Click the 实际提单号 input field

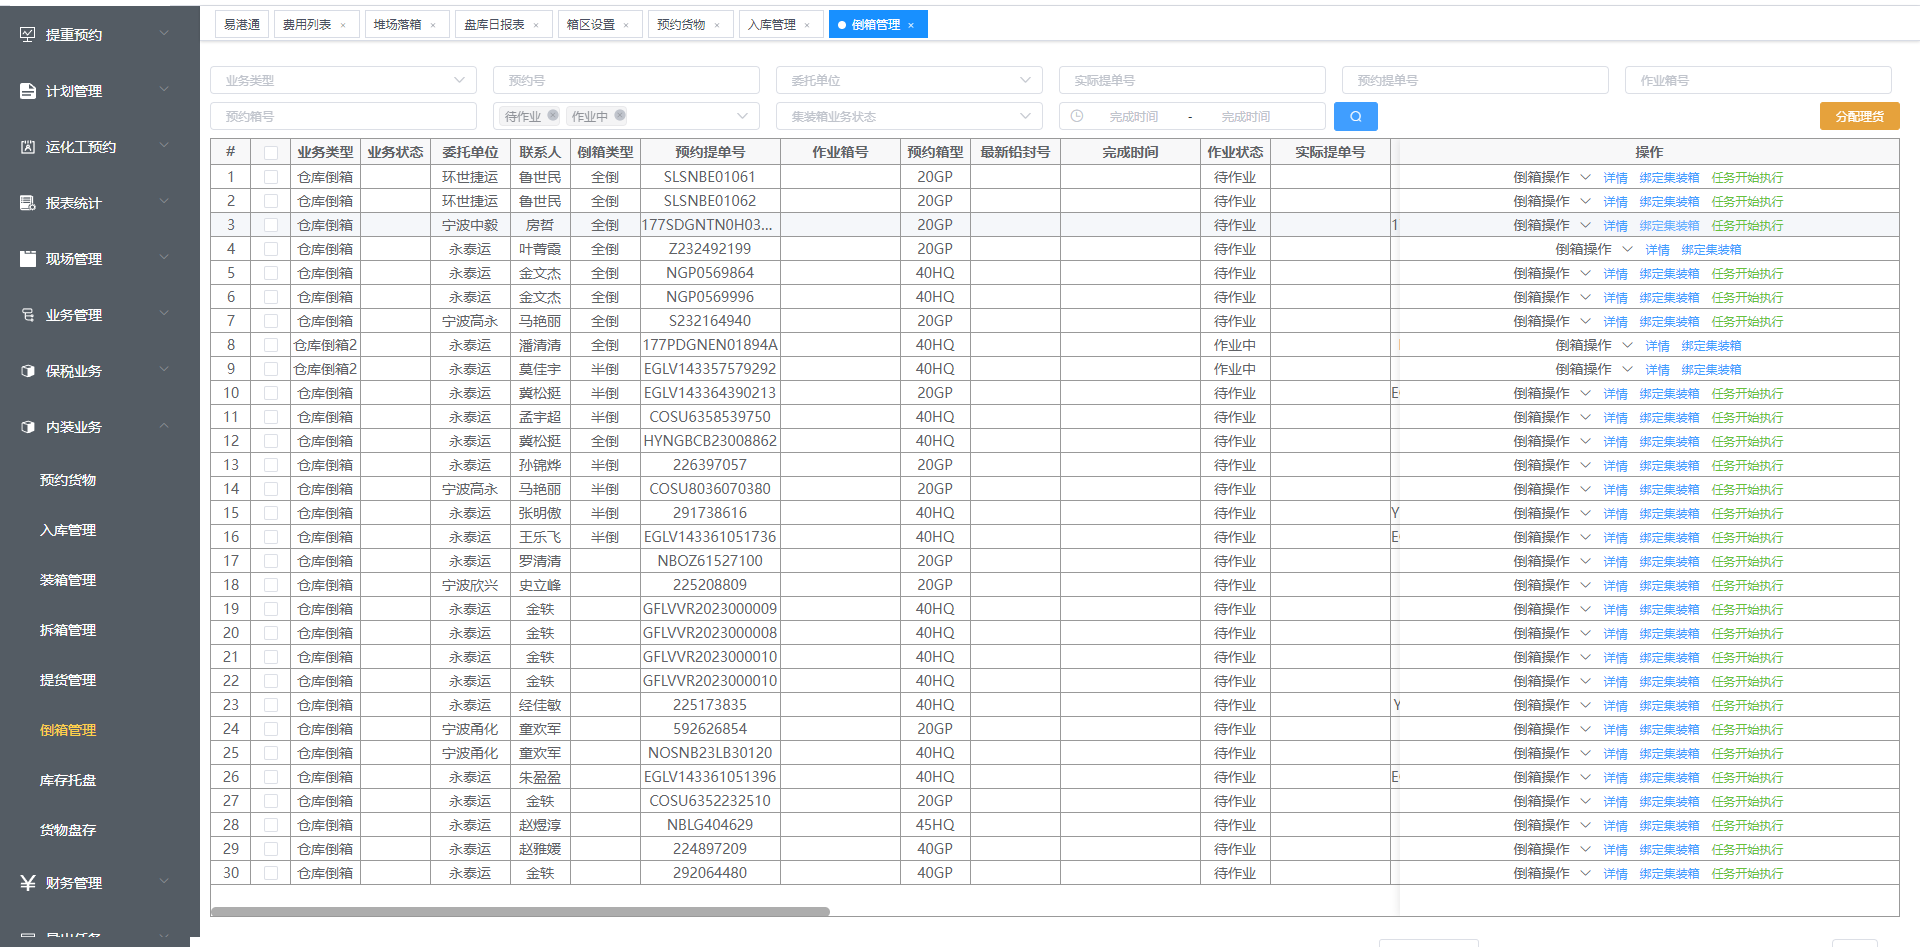(1192, 80)
